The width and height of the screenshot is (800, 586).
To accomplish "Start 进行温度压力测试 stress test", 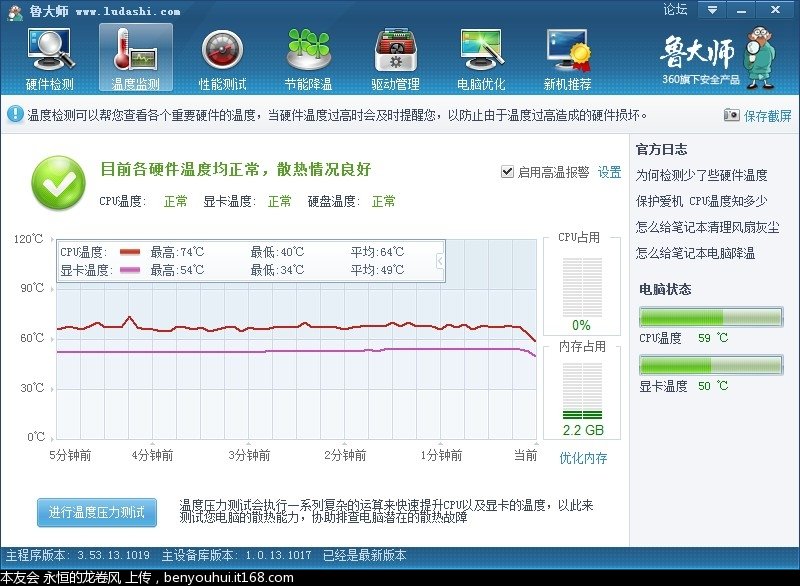I will pos(97,512).
